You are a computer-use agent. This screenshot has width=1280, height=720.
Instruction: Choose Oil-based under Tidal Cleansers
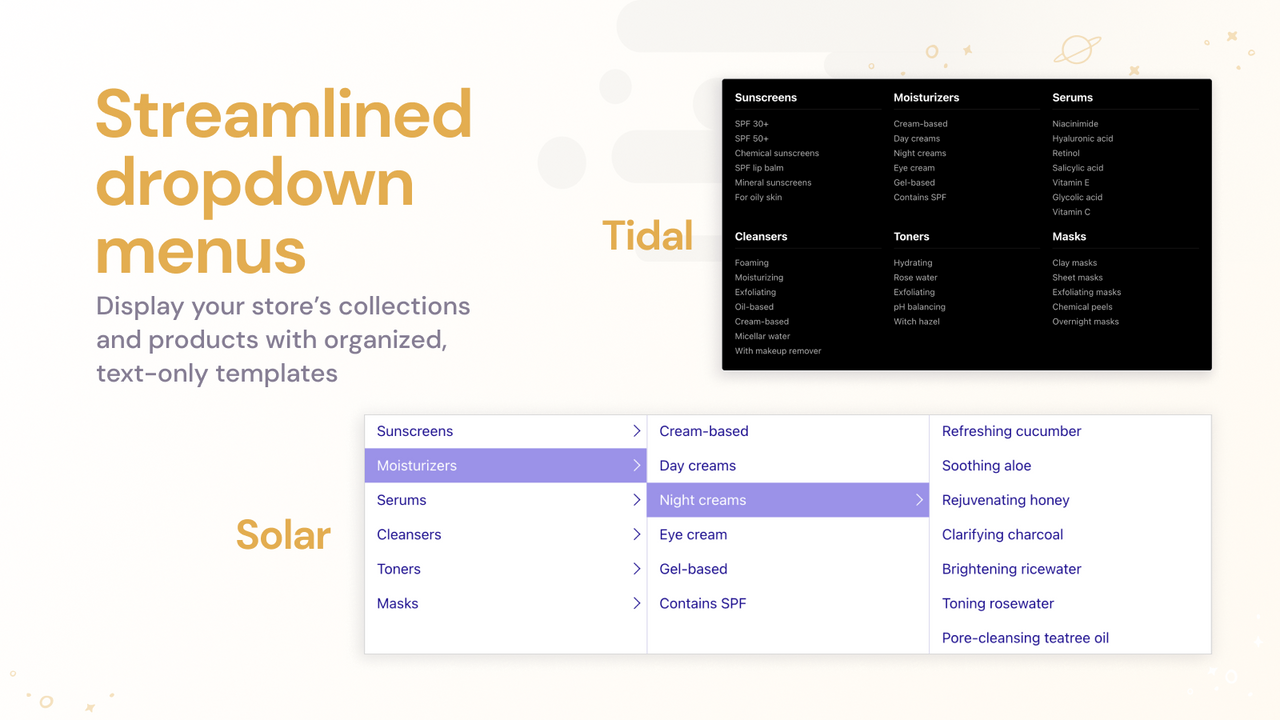pos(754,307)
